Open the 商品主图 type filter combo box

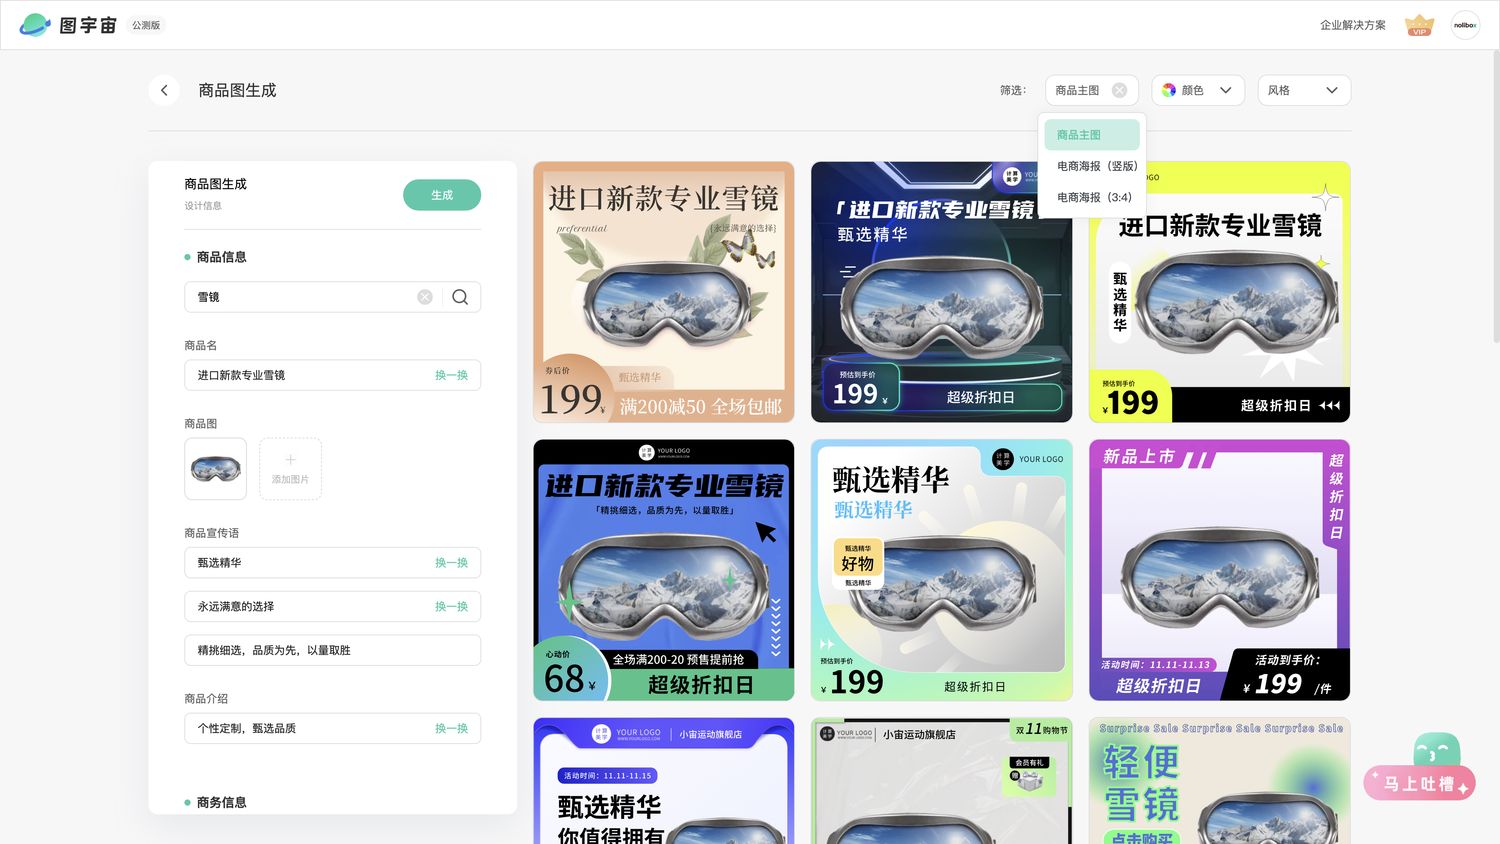(1092, 90)
